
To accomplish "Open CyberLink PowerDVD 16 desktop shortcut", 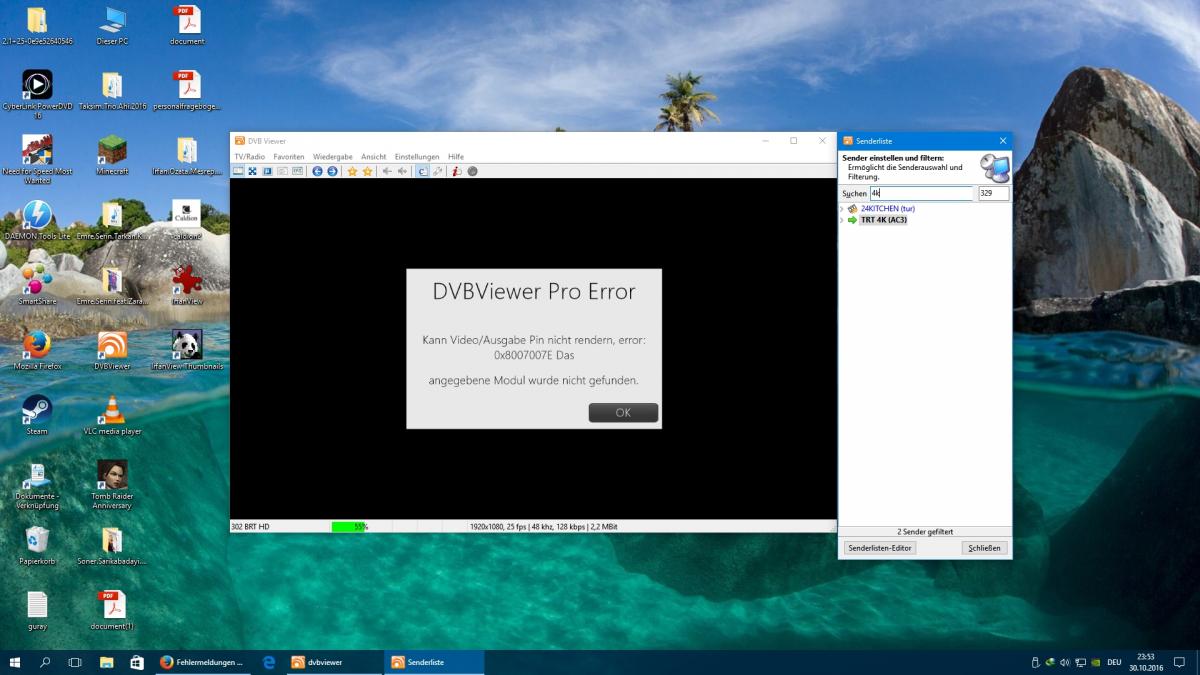I will [x=37, y=95].
